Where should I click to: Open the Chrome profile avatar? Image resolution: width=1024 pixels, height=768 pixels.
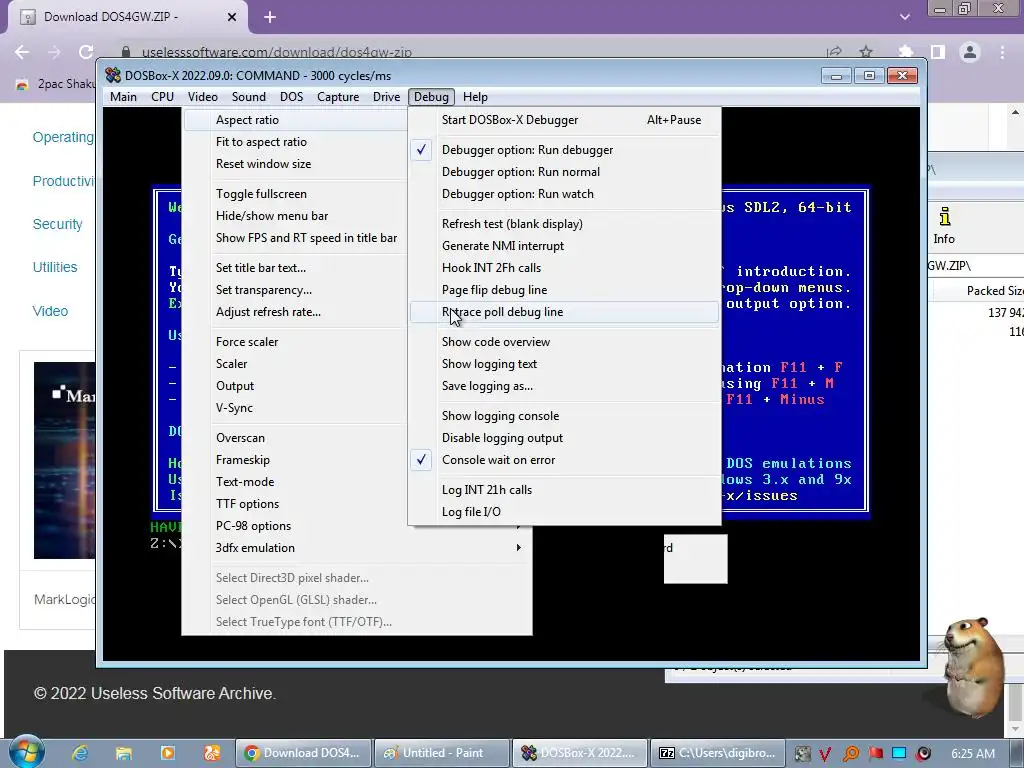tap(970, 52)
